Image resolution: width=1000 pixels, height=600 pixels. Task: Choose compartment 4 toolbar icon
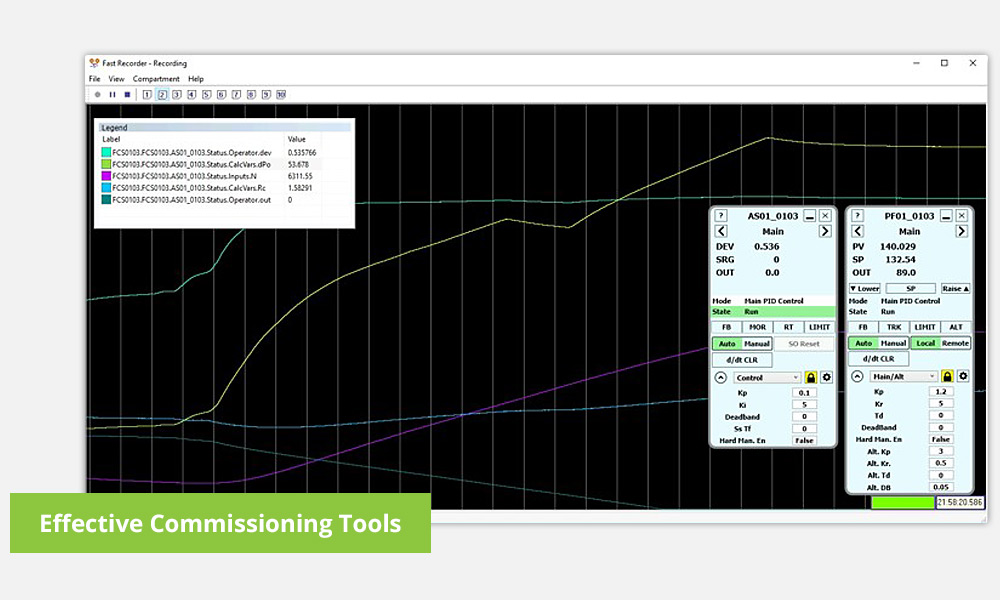[191, 94]
